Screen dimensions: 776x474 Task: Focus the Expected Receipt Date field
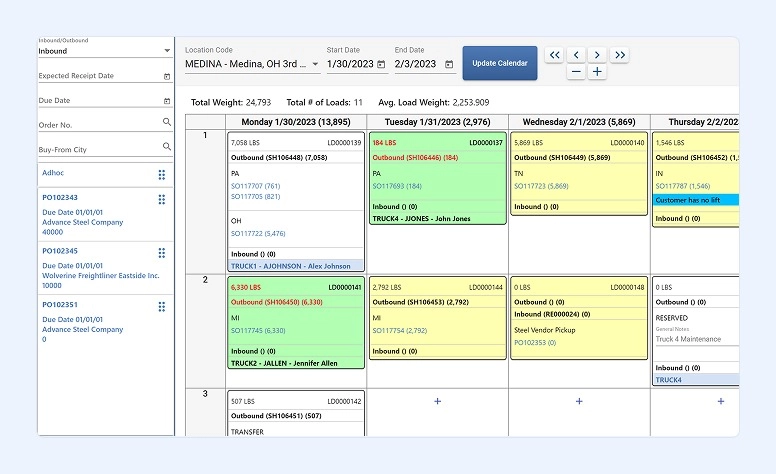(x=99, y=76)
